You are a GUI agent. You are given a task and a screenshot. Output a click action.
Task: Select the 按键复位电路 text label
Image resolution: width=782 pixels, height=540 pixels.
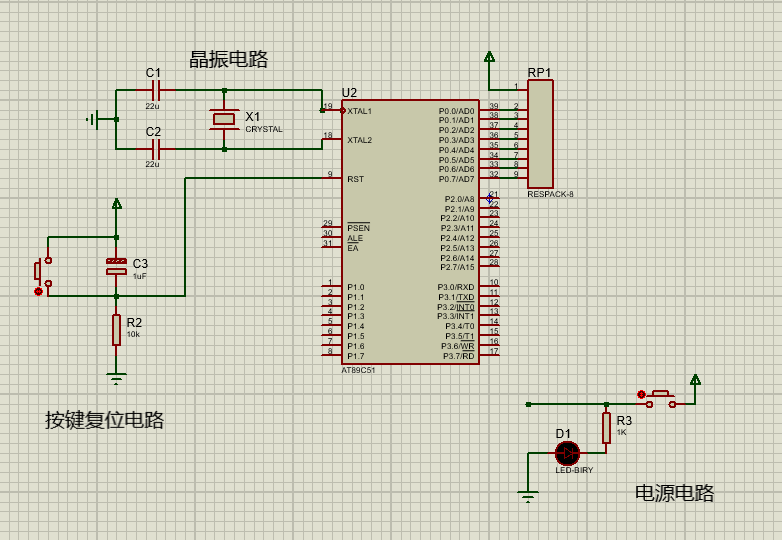104,420
